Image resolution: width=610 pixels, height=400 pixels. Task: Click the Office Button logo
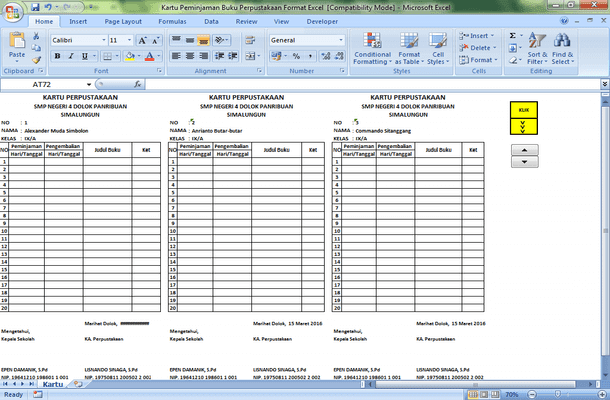point(12,12)
